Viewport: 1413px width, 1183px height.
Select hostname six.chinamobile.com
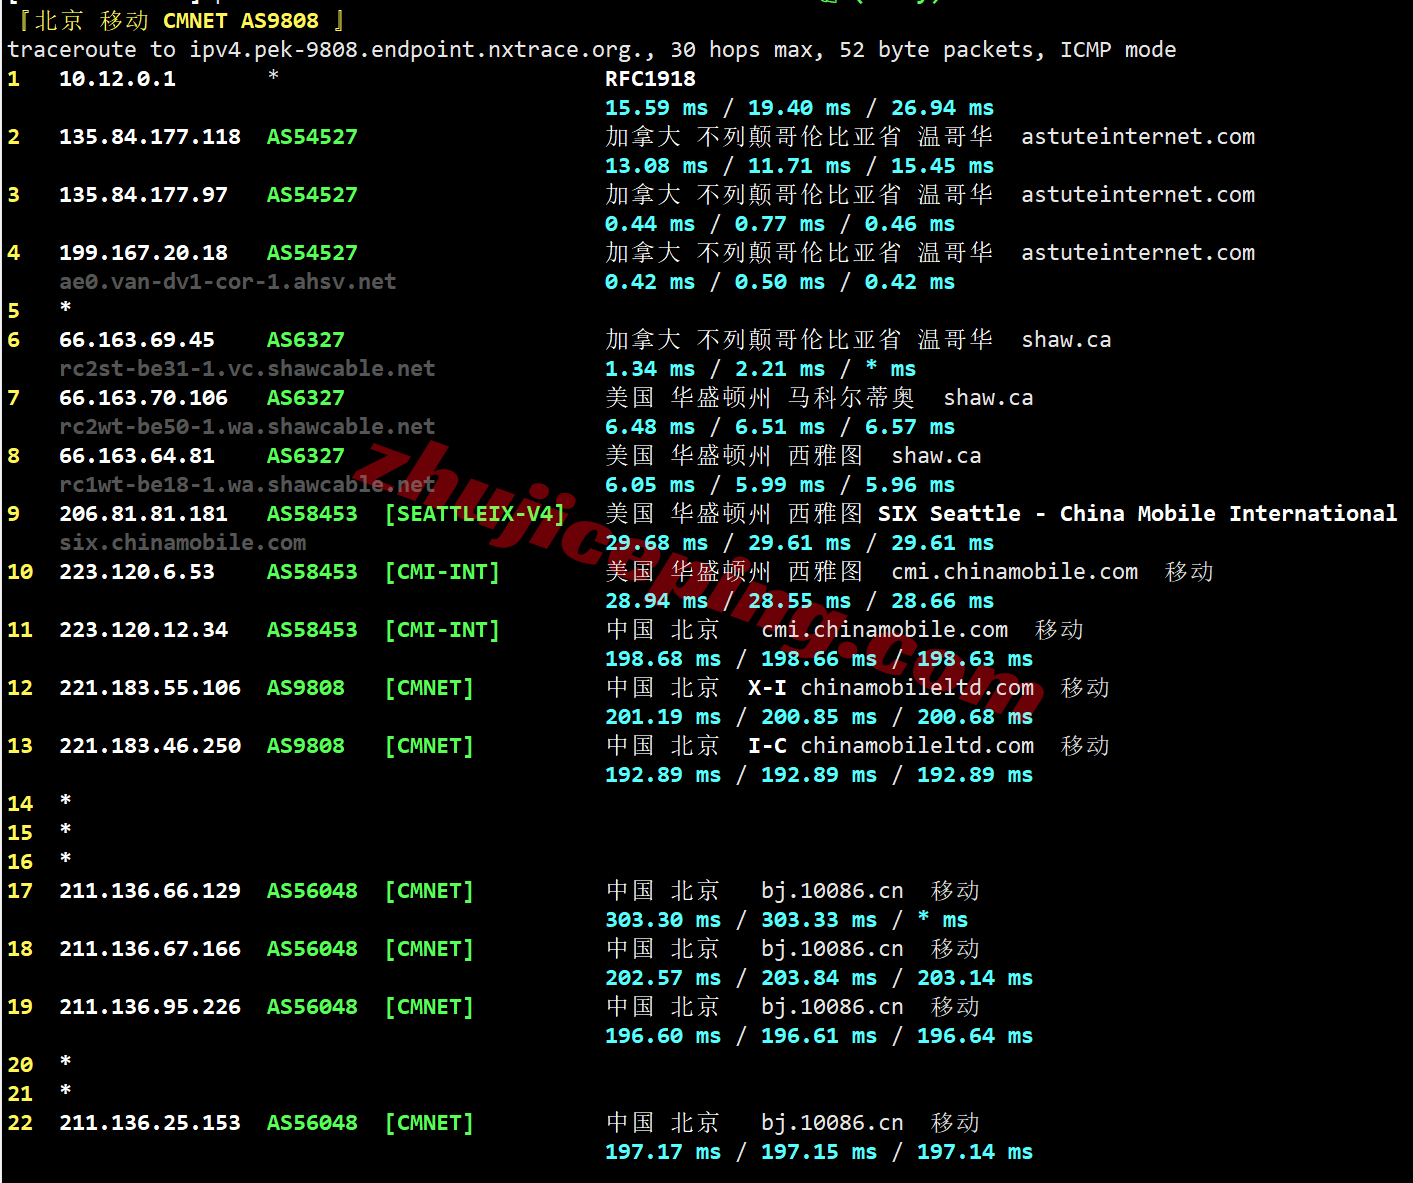[x=183, y=543]
